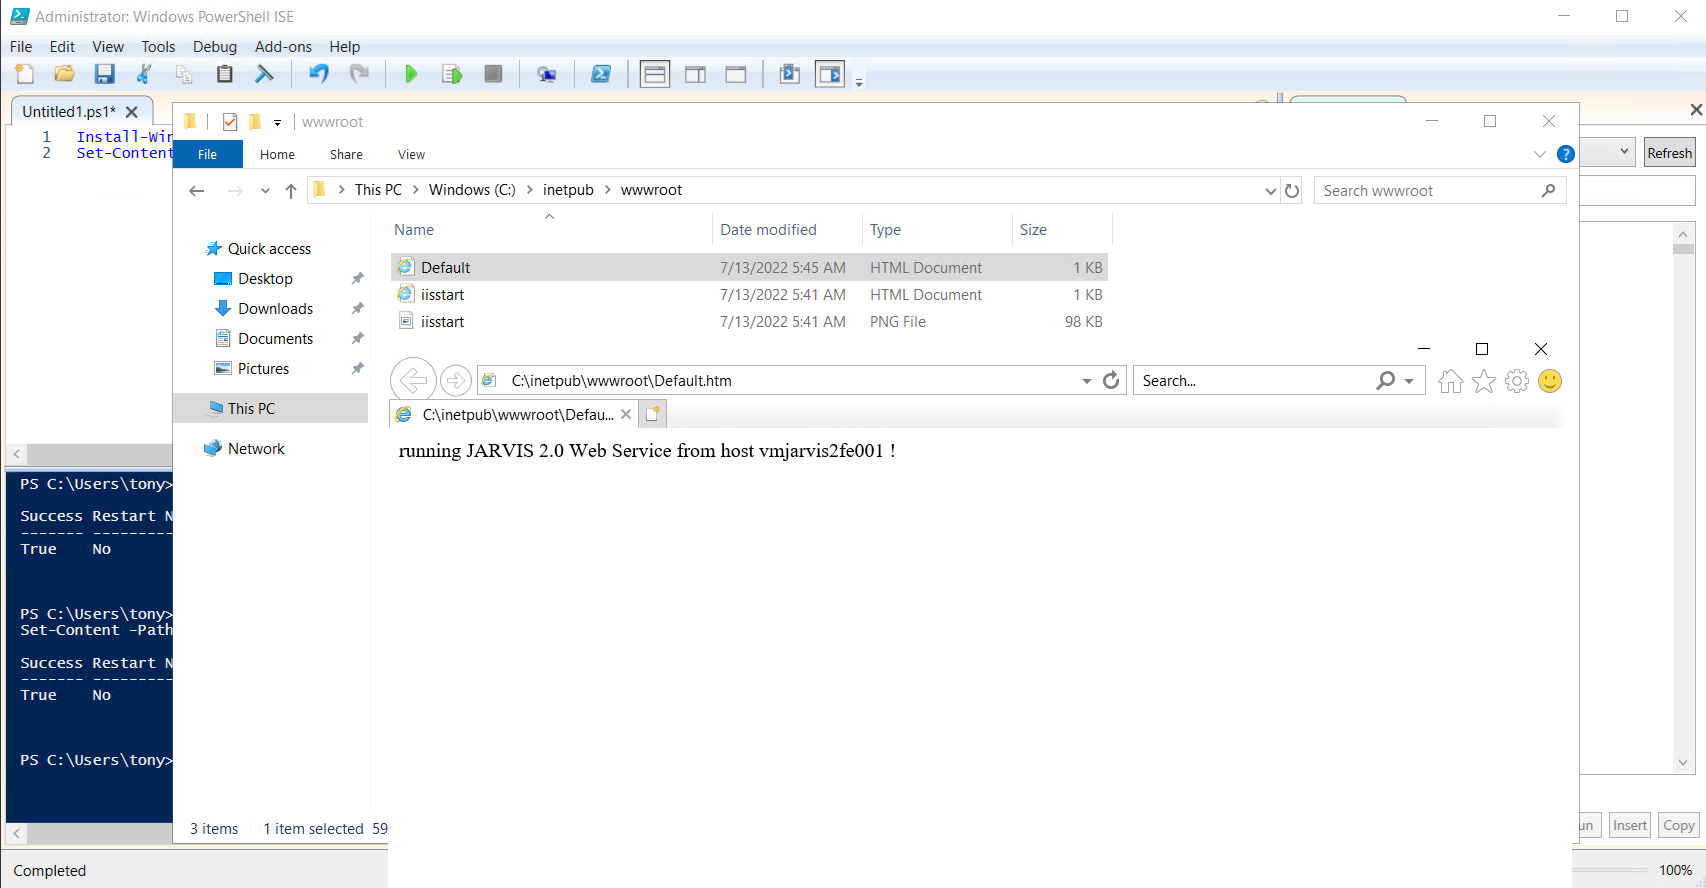
Task: Run script with the green play icon
Action: click(x=411, y=74)
